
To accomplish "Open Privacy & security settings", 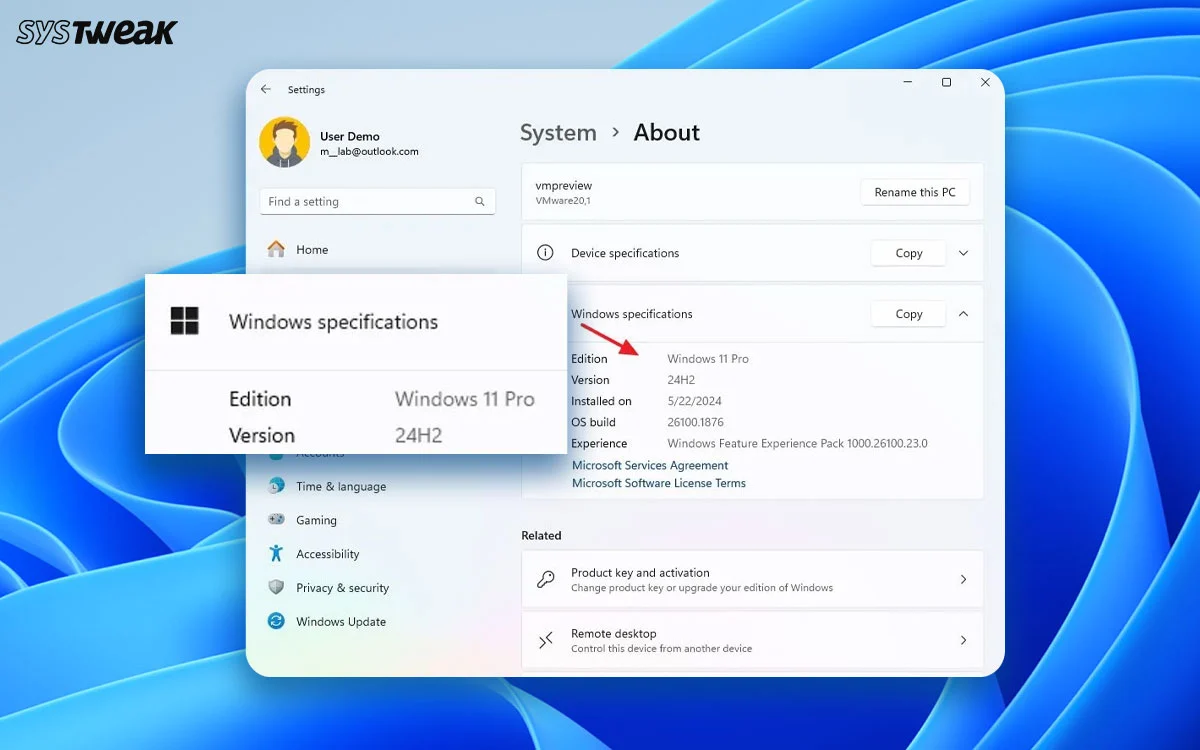I will (341, 588).
